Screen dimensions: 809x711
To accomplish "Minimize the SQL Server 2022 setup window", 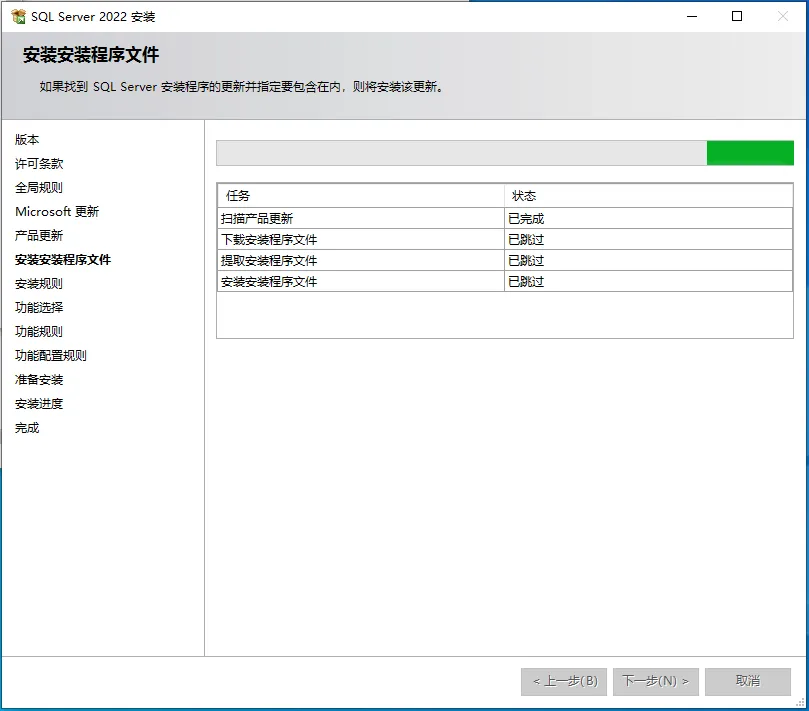I will click(x=692, y=17).
